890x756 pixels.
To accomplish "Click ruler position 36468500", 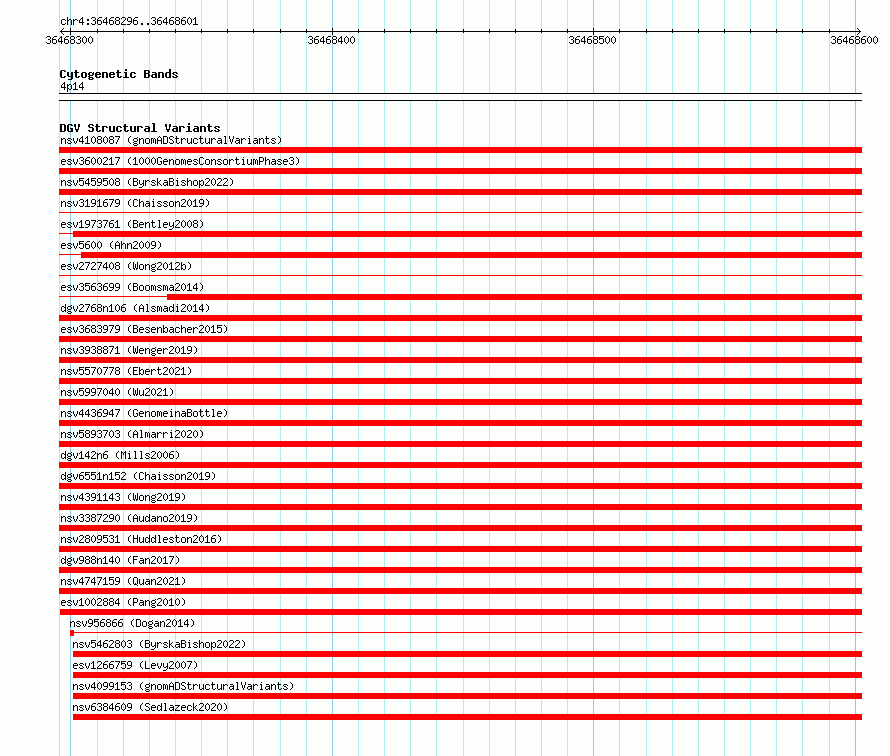I will pos(593,40).
